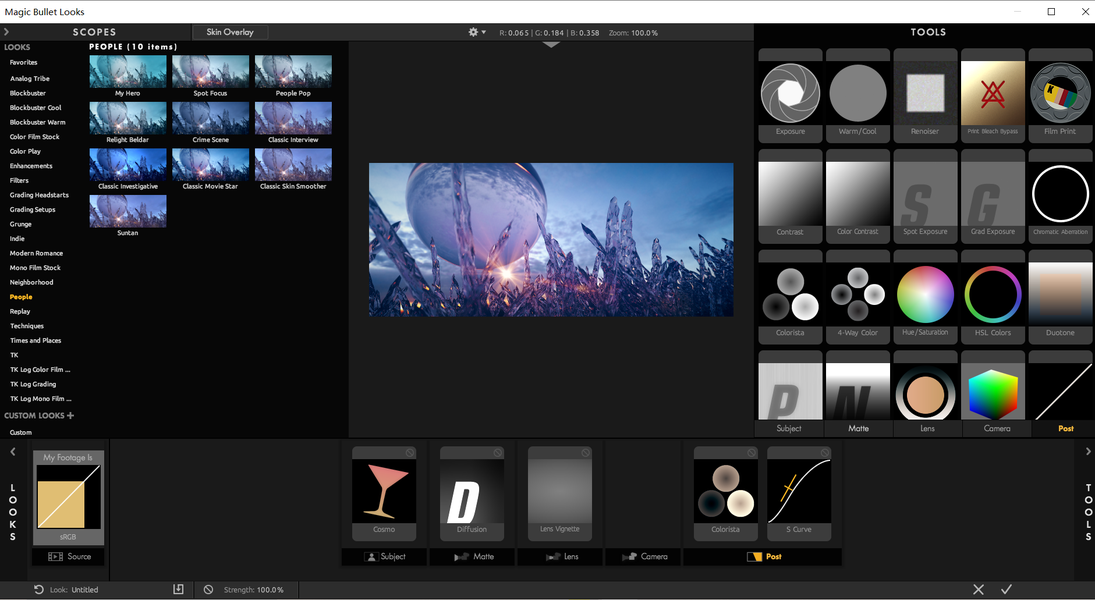The image size is (1095, 600).
Task: Apply the Classic Movie Star look
Action: coord(210,169)
